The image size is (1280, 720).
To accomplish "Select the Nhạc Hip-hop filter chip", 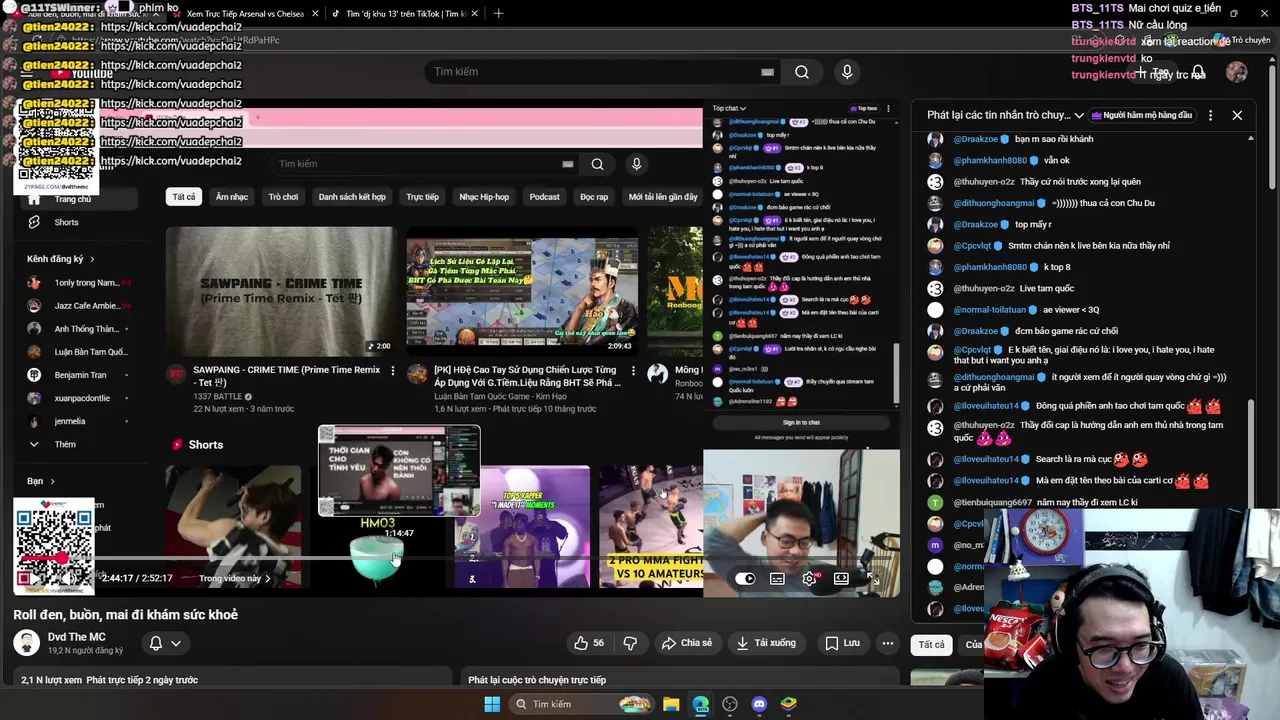I will (x=484, y=197).
